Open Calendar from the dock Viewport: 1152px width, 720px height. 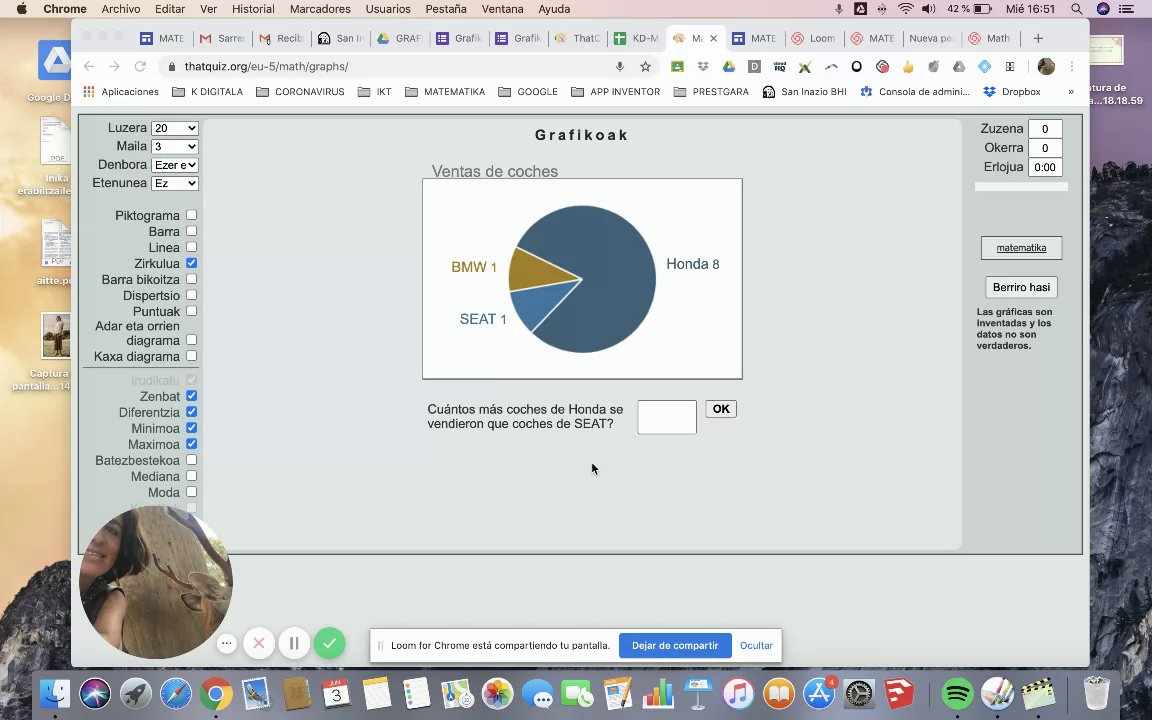tap(336, 694)
